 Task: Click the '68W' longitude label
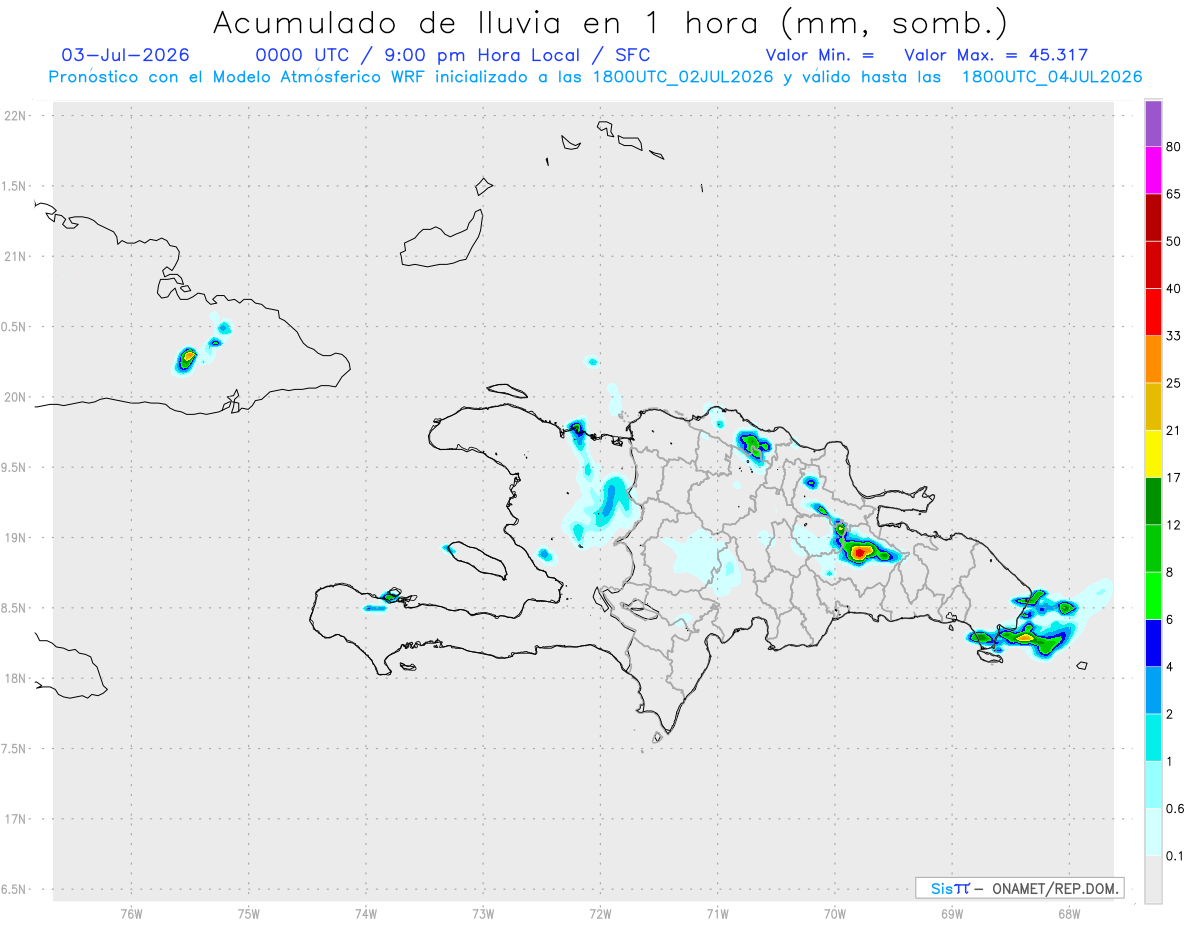(1068, 914)
